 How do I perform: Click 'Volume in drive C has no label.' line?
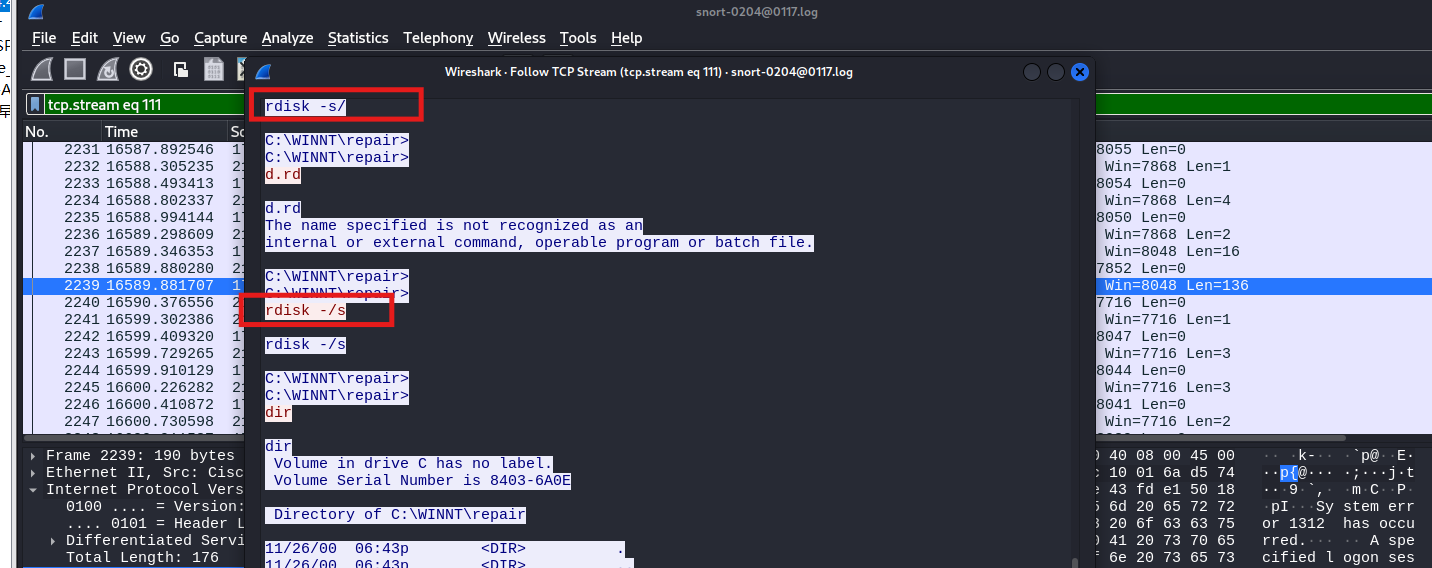[413, 464]
